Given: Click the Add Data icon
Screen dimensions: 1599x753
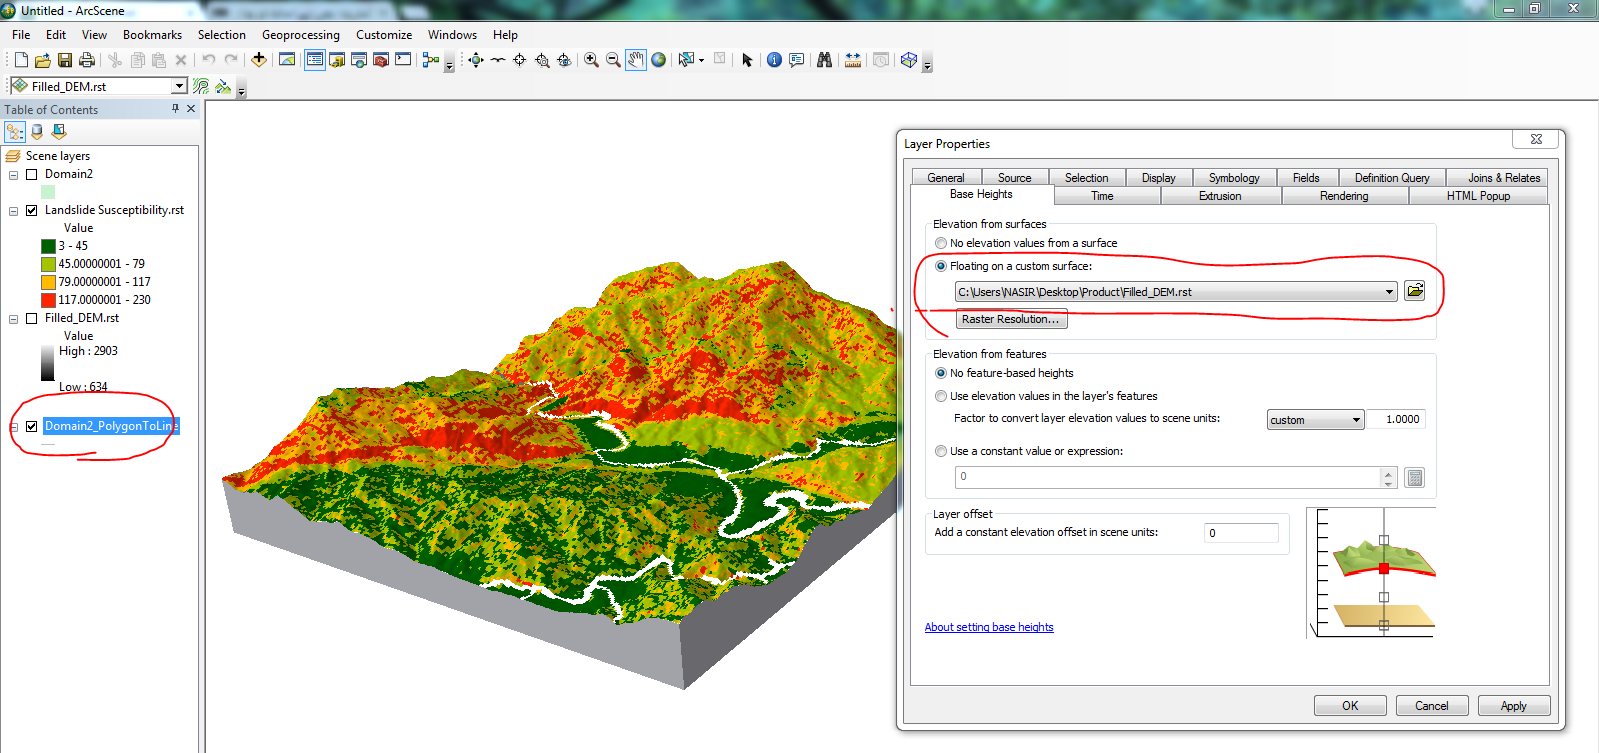Looking at the screenshot, I should pyautogui.click(x=258, y=60).
